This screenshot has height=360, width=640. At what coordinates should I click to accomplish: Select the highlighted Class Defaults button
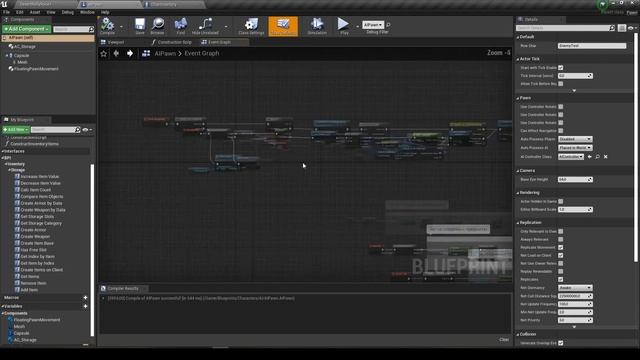click(283, 26)
